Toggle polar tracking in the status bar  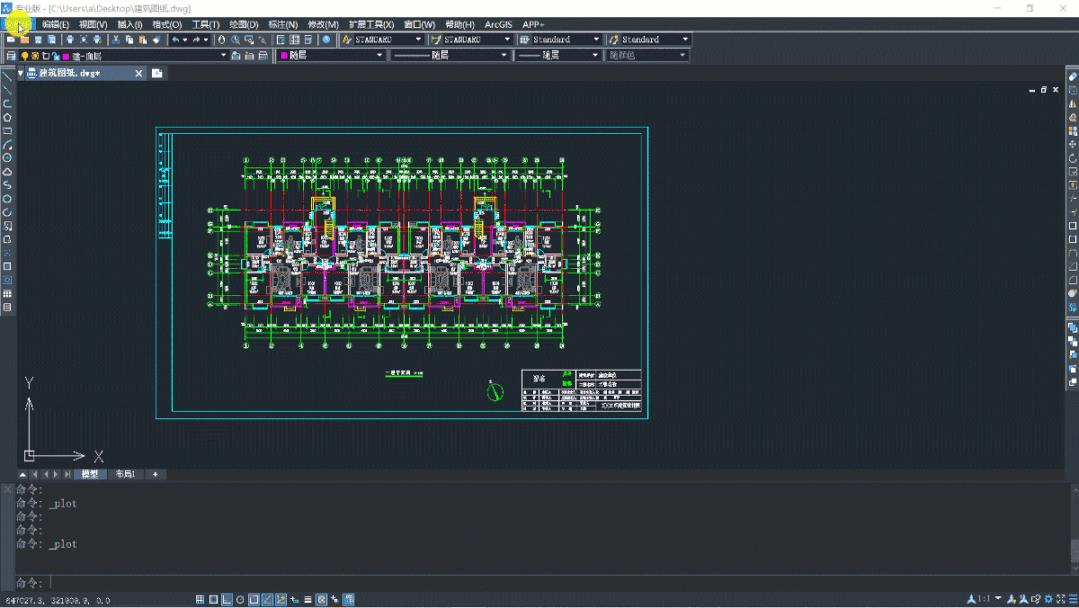[240, 600]
